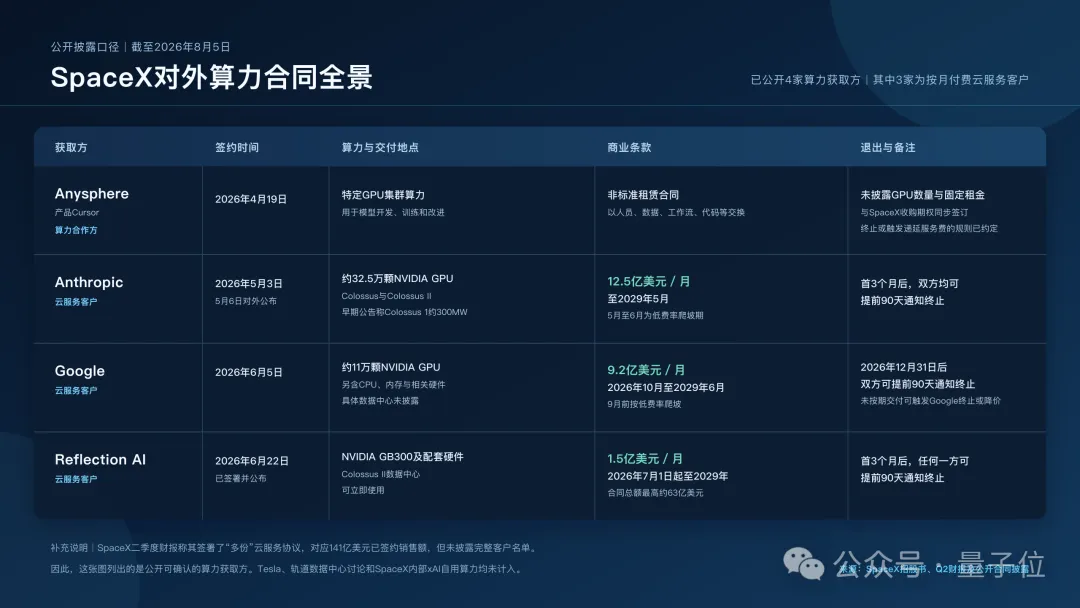Click the date '2026年6月5日'
The height and width of the screenshot is (608, 1080).
pyautogui.click(x=249, y=373)
